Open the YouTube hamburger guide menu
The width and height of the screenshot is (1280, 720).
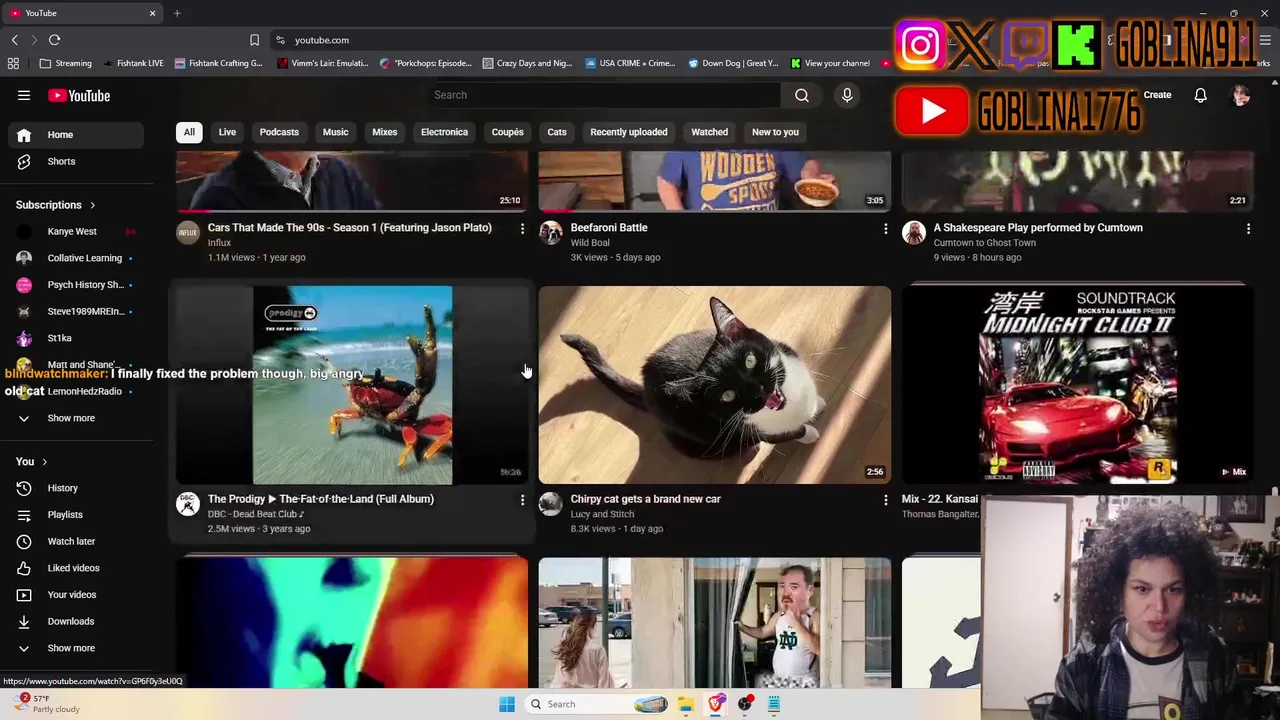coord(24,95)
